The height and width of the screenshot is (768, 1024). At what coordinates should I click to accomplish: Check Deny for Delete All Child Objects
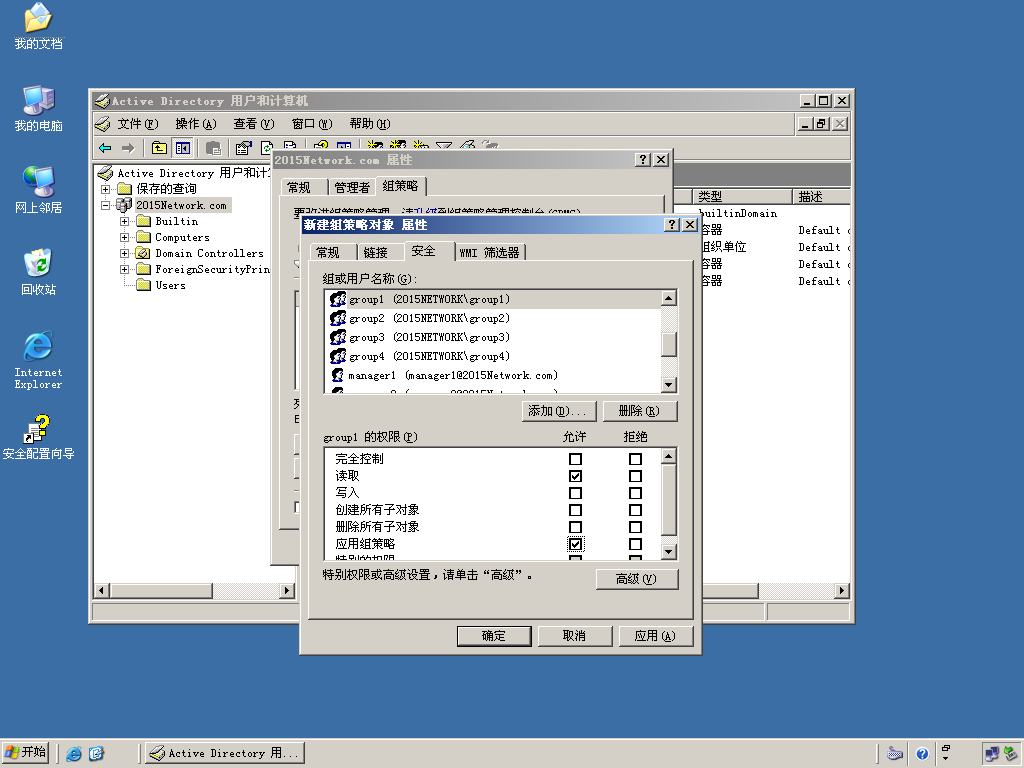[x=635, y=527]
